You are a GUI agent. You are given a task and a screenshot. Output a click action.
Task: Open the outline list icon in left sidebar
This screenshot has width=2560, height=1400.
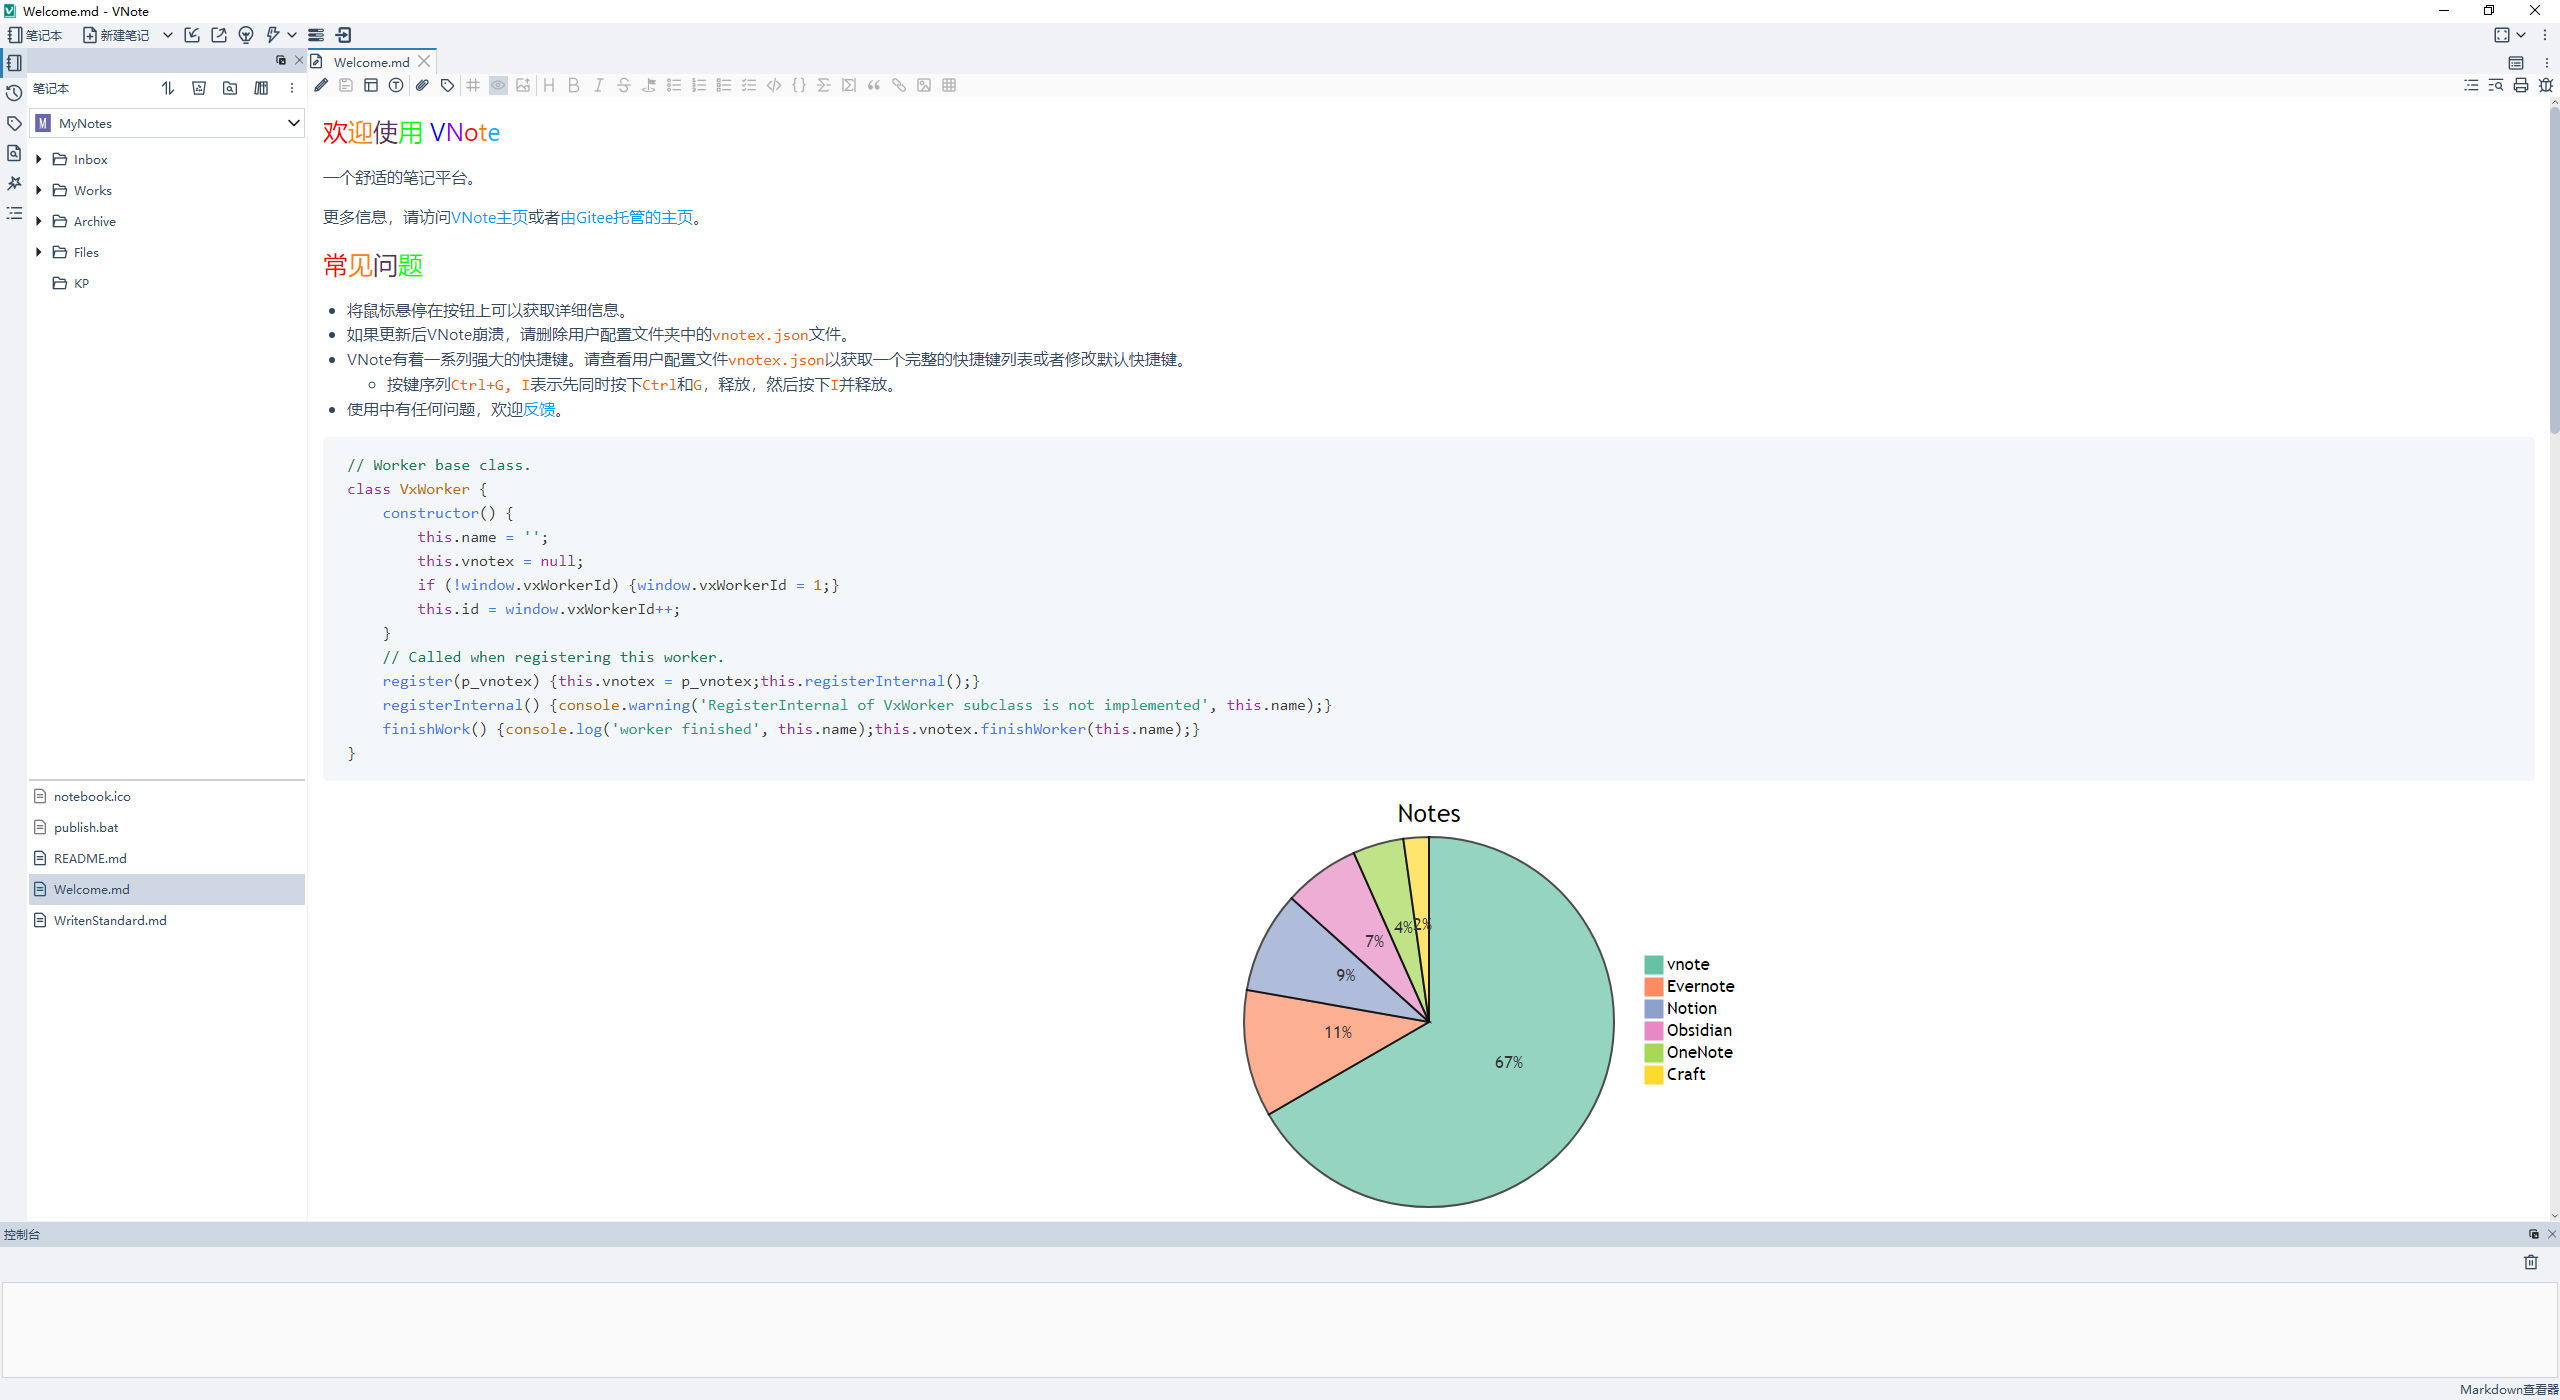14,213
